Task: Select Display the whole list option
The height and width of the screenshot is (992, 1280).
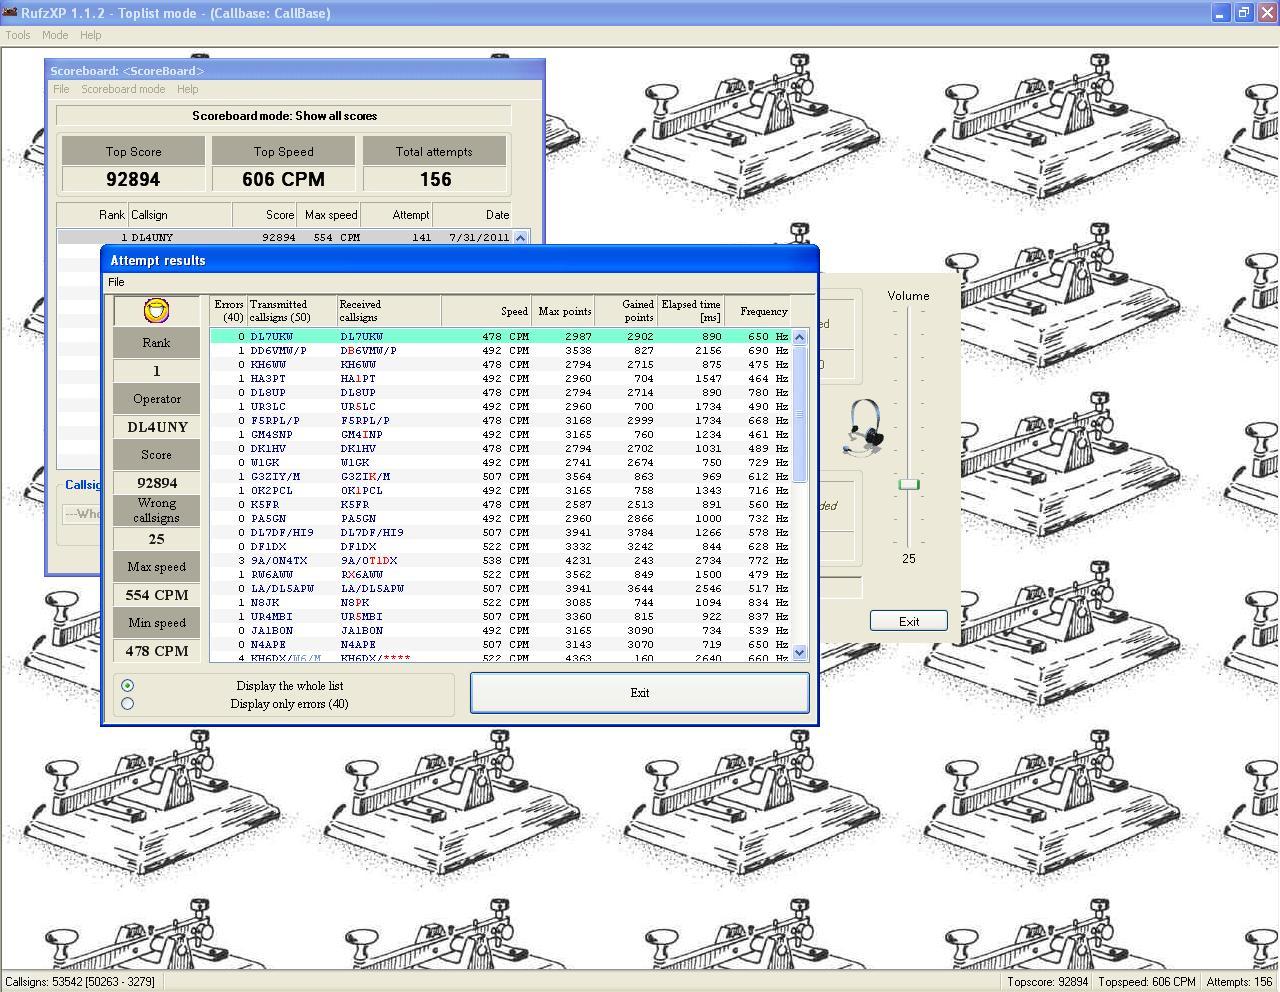Action: (127, 686)
